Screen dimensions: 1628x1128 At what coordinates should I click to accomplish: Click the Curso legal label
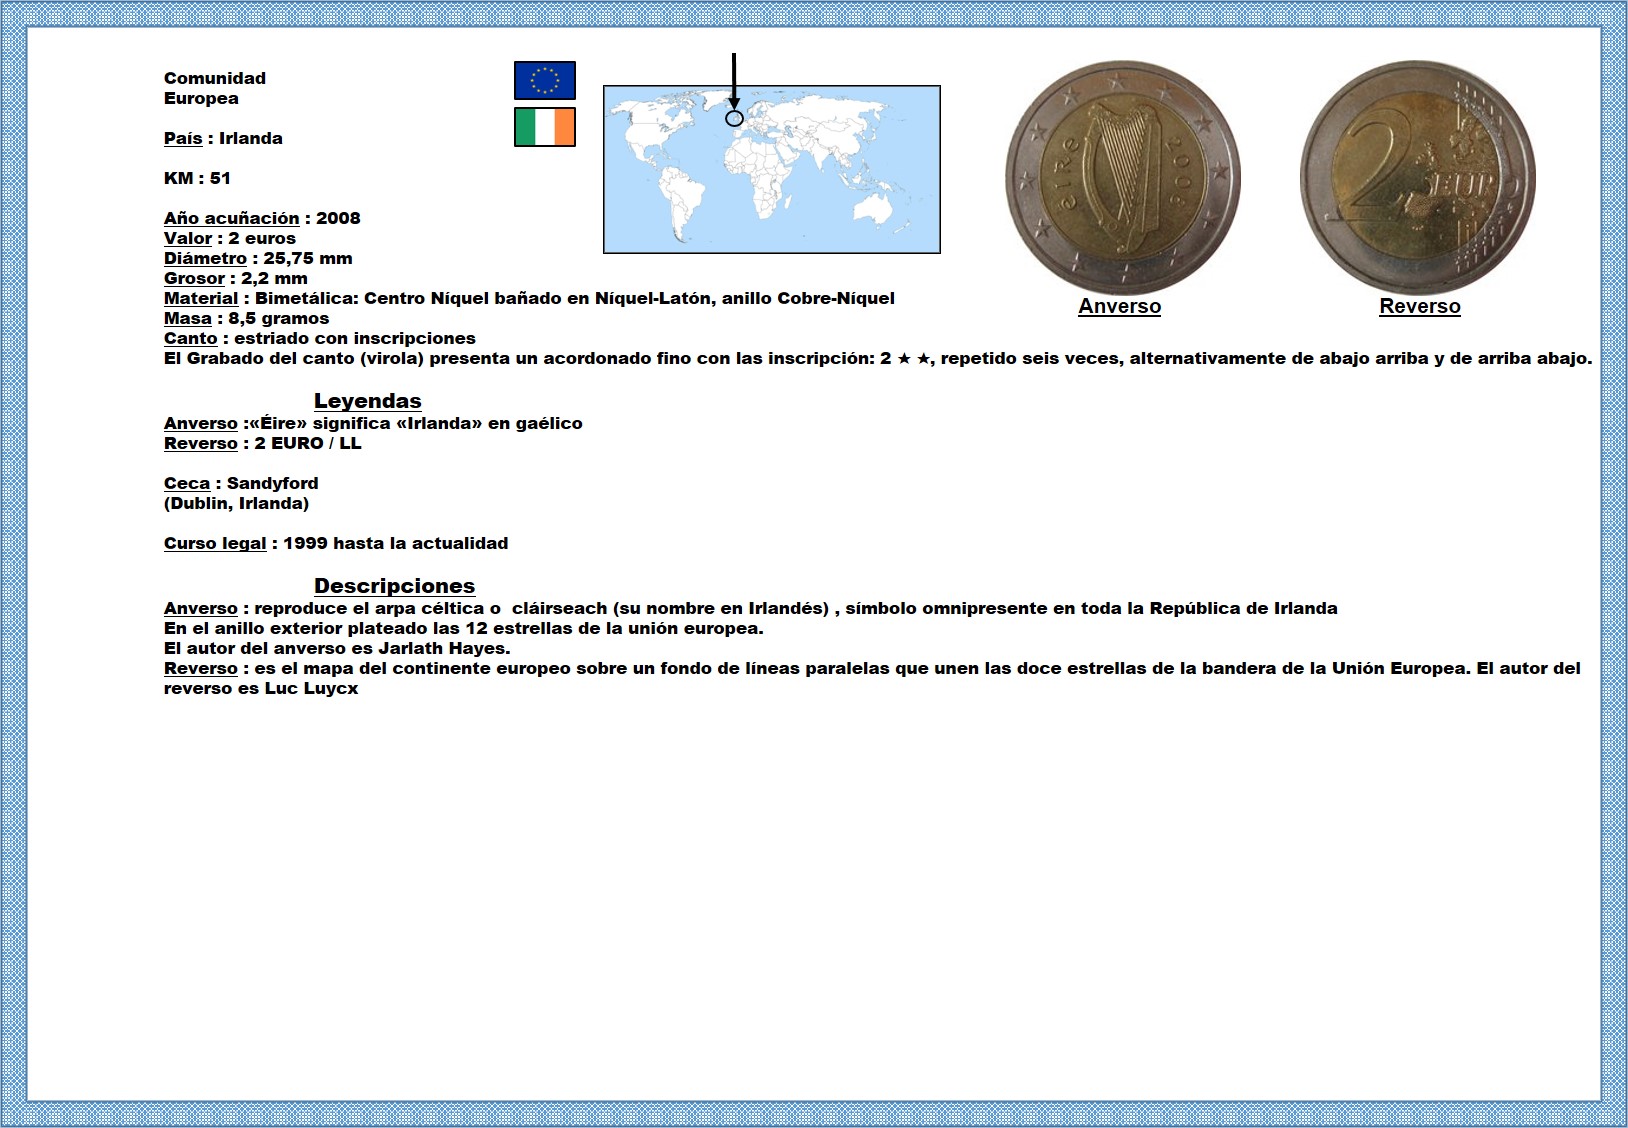coord(215,543)
